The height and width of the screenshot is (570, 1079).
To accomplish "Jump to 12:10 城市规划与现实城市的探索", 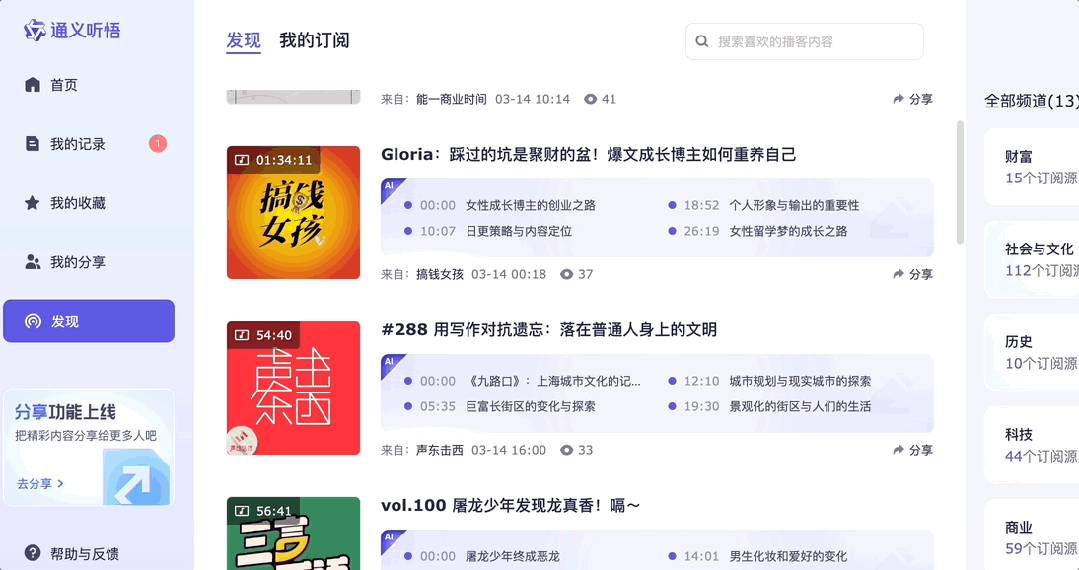I will (771, 381).
